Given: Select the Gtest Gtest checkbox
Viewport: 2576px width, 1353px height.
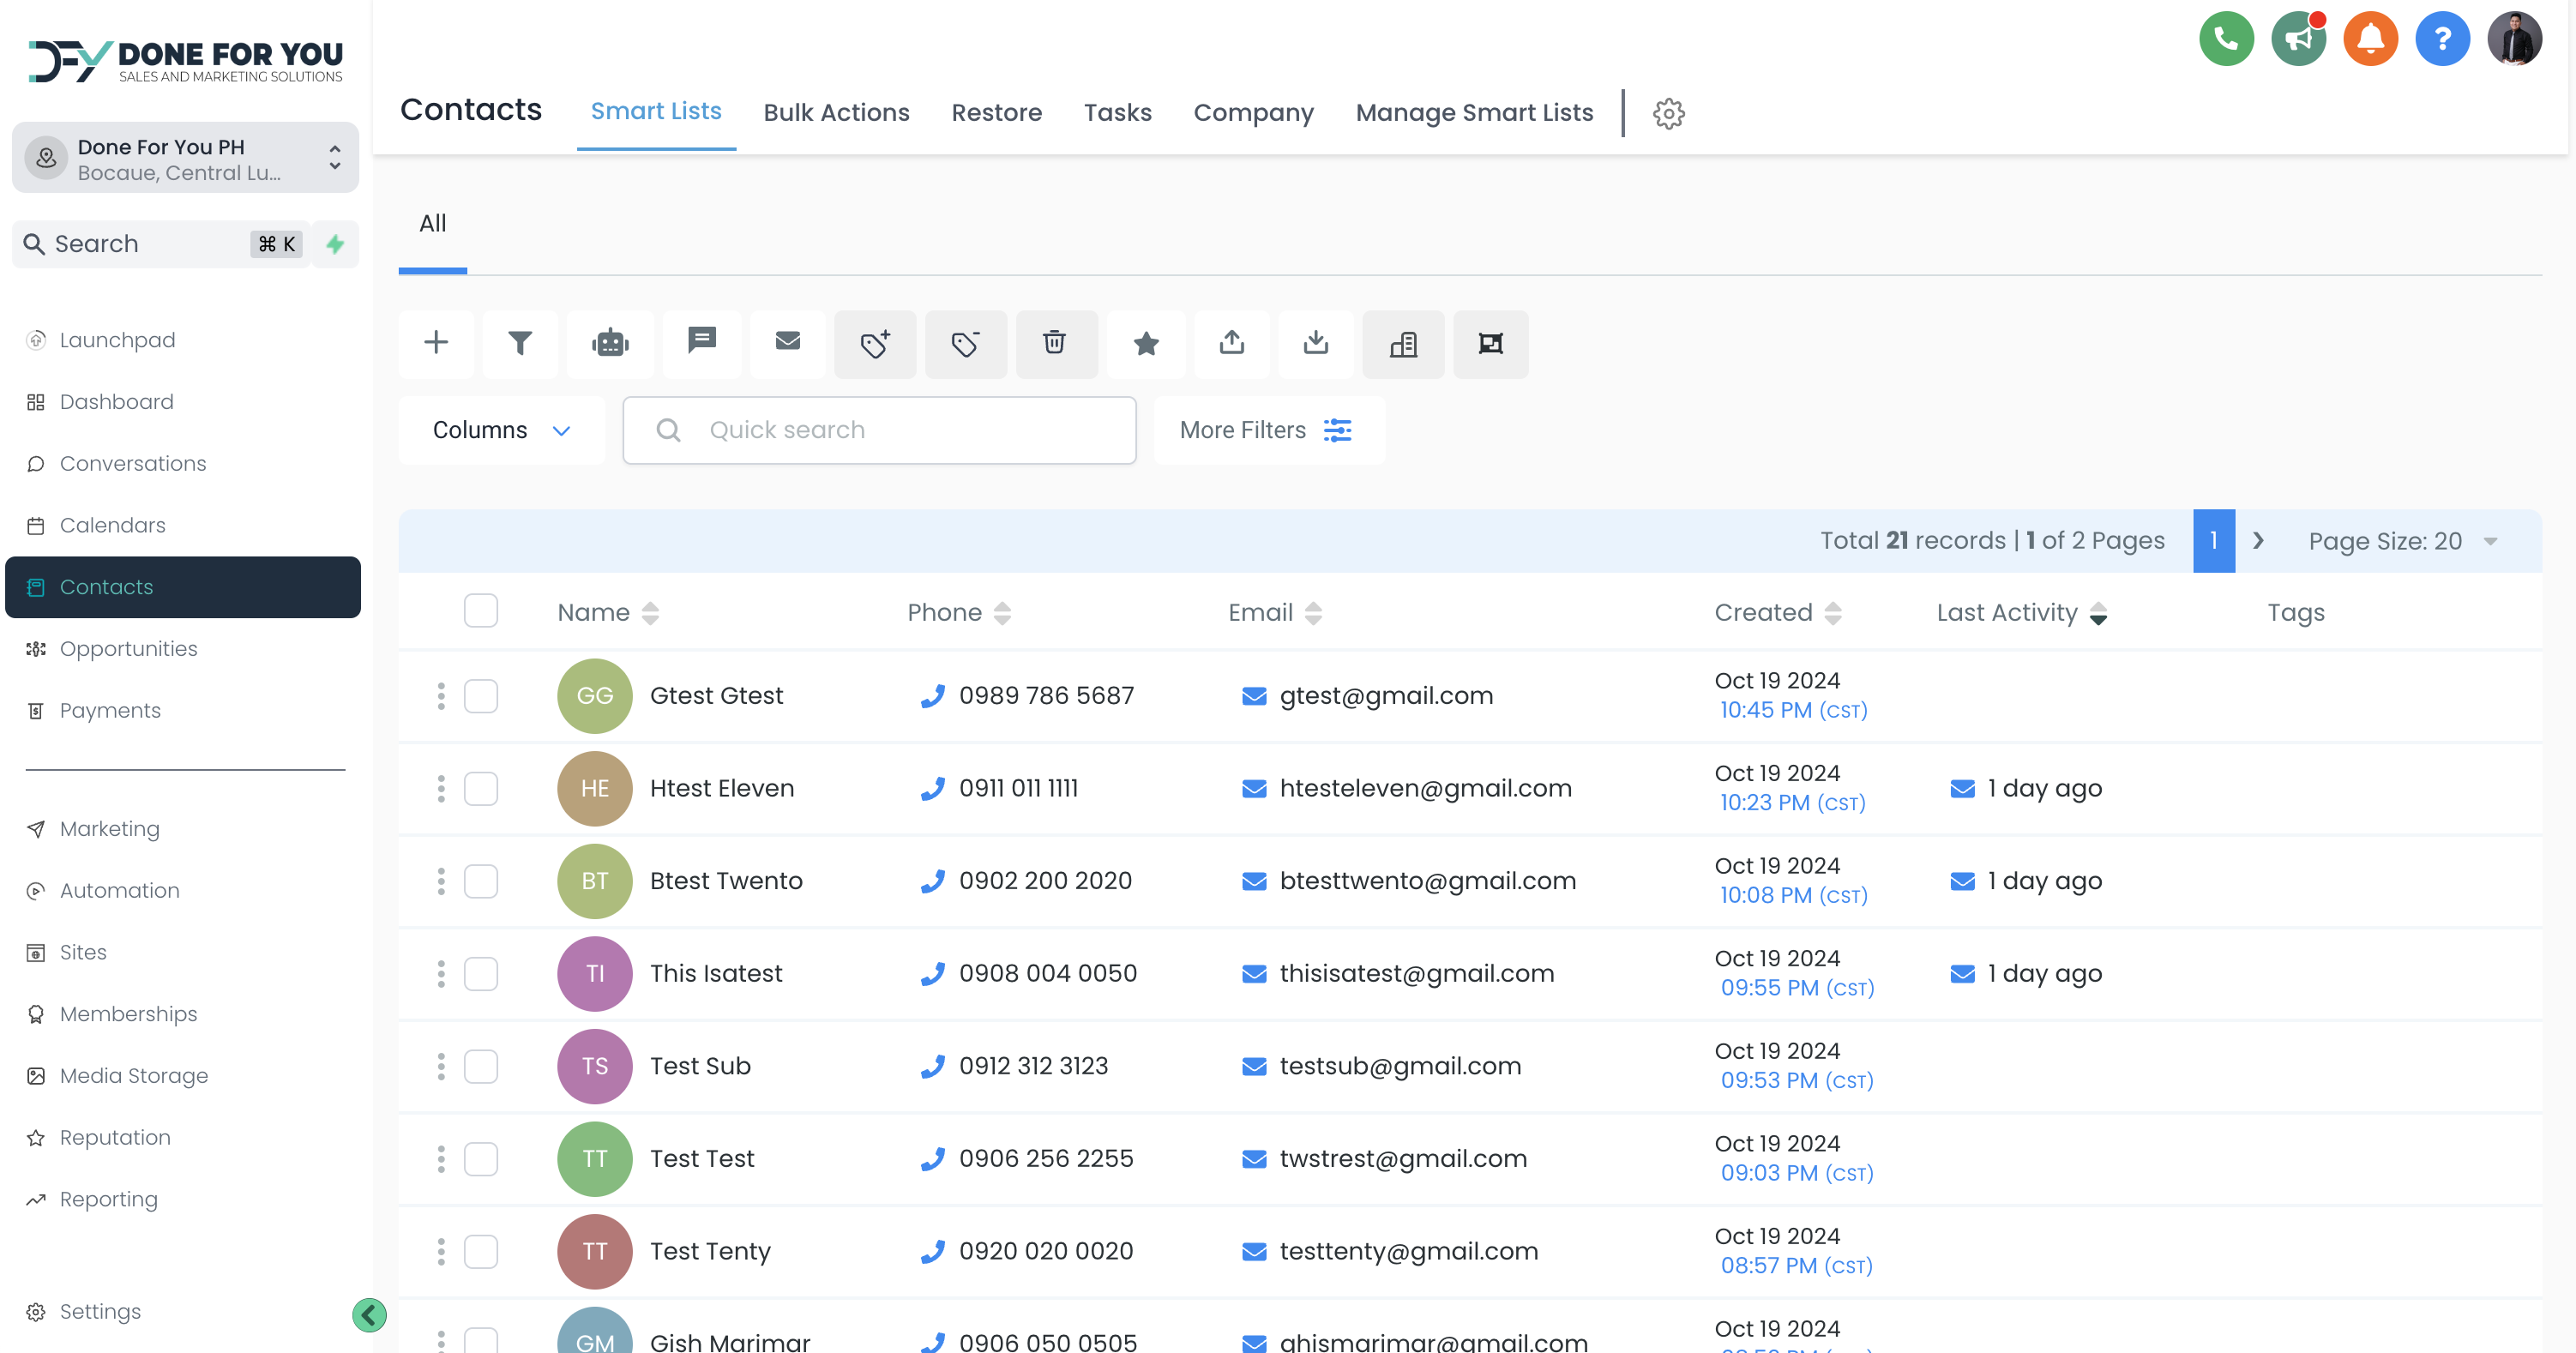Looking at the screenshot, I should [481, 696].
